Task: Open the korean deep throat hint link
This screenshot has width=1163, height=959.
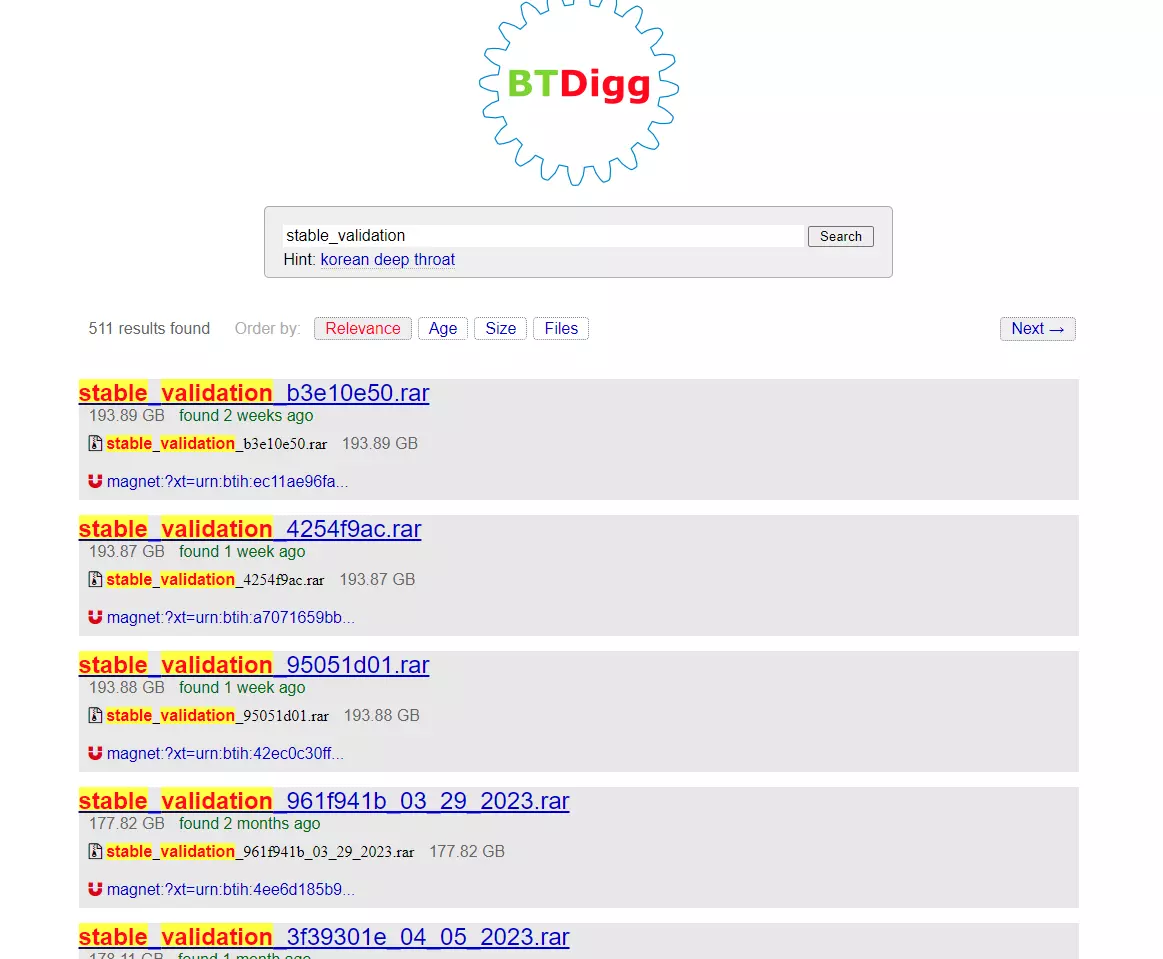Action: coord(387,260)
